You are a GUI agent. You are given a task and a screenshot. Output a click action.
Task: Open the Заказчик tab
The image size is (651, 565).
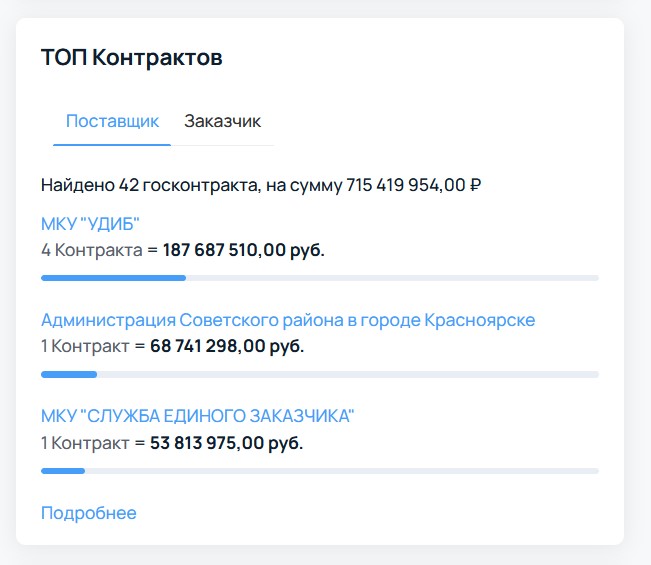tap(222, 121)
